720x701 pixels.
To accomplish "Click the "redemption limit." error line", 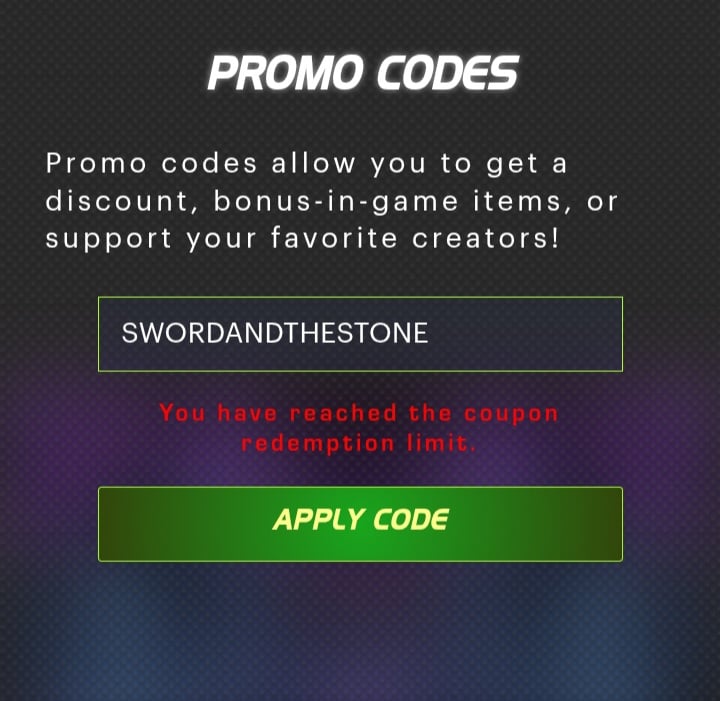I will [359, 443].
